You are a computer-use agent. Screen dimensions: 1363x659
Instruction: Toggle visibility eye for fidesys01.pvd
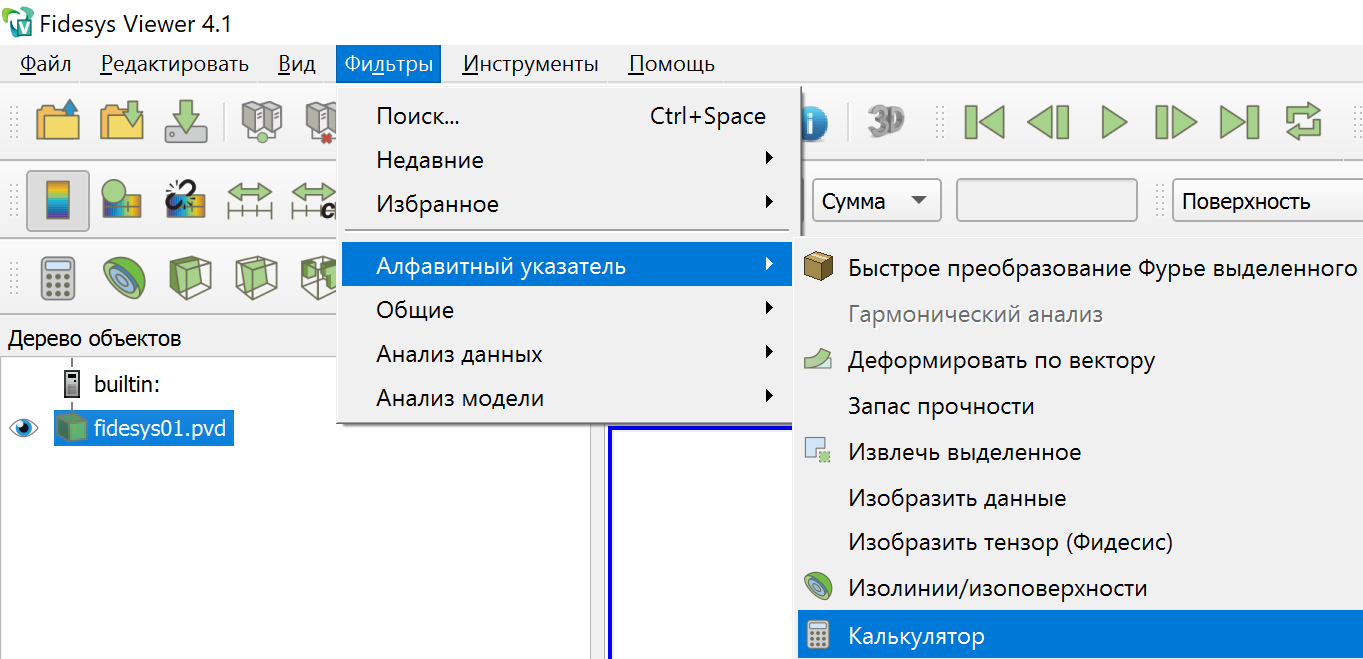pos(24,429)
